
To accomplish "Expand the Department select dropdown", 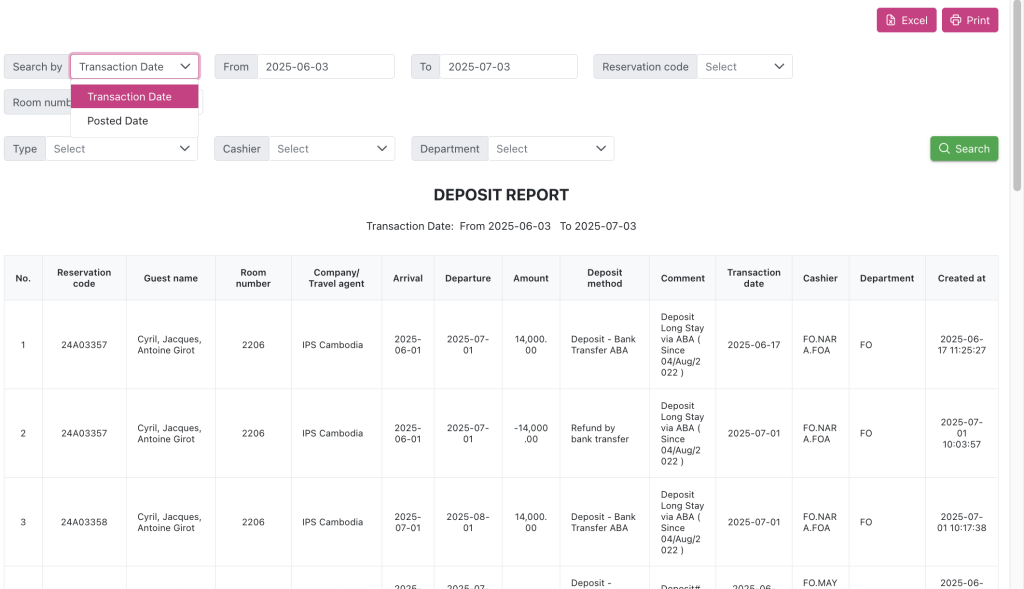I will 550,149.
